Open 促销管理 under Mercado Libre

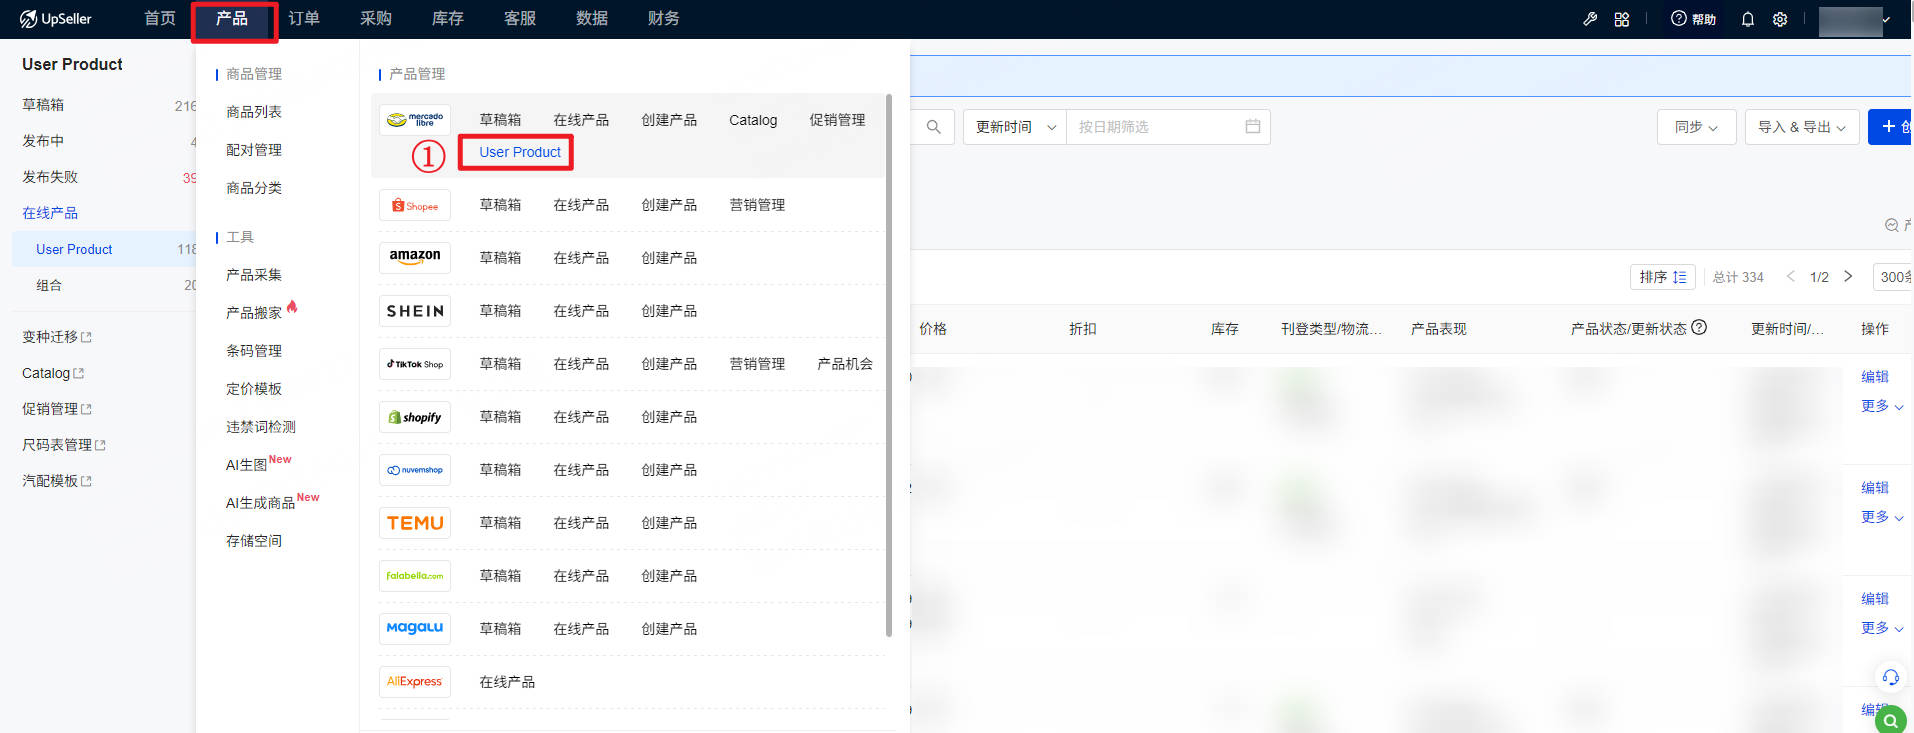pos(837,120)
